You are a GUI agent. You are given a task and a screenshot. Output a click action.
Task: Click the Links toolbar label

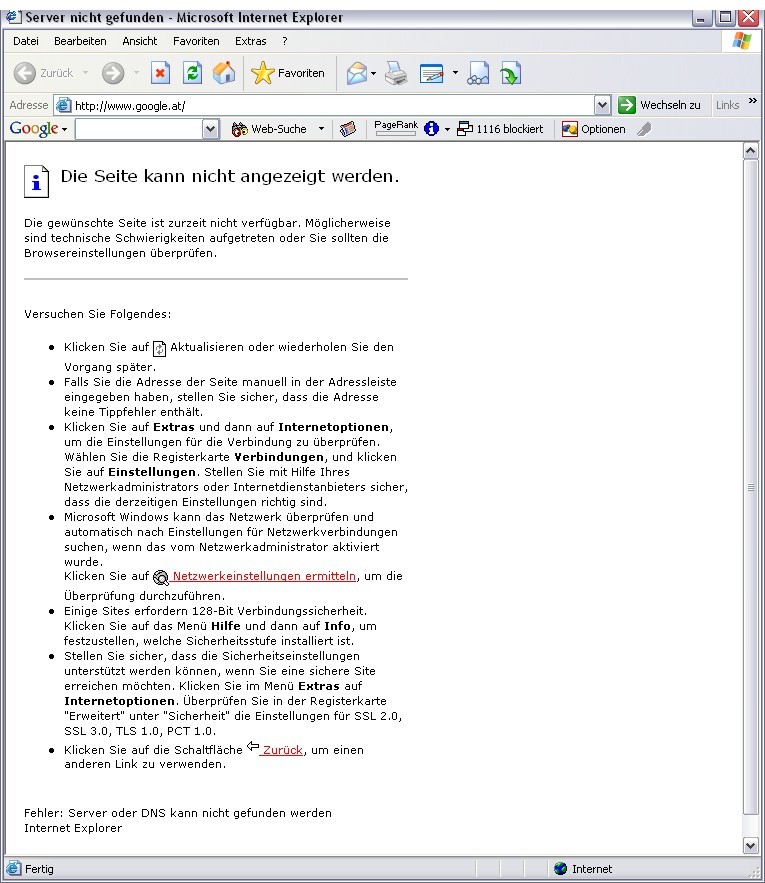coord(727,105)
